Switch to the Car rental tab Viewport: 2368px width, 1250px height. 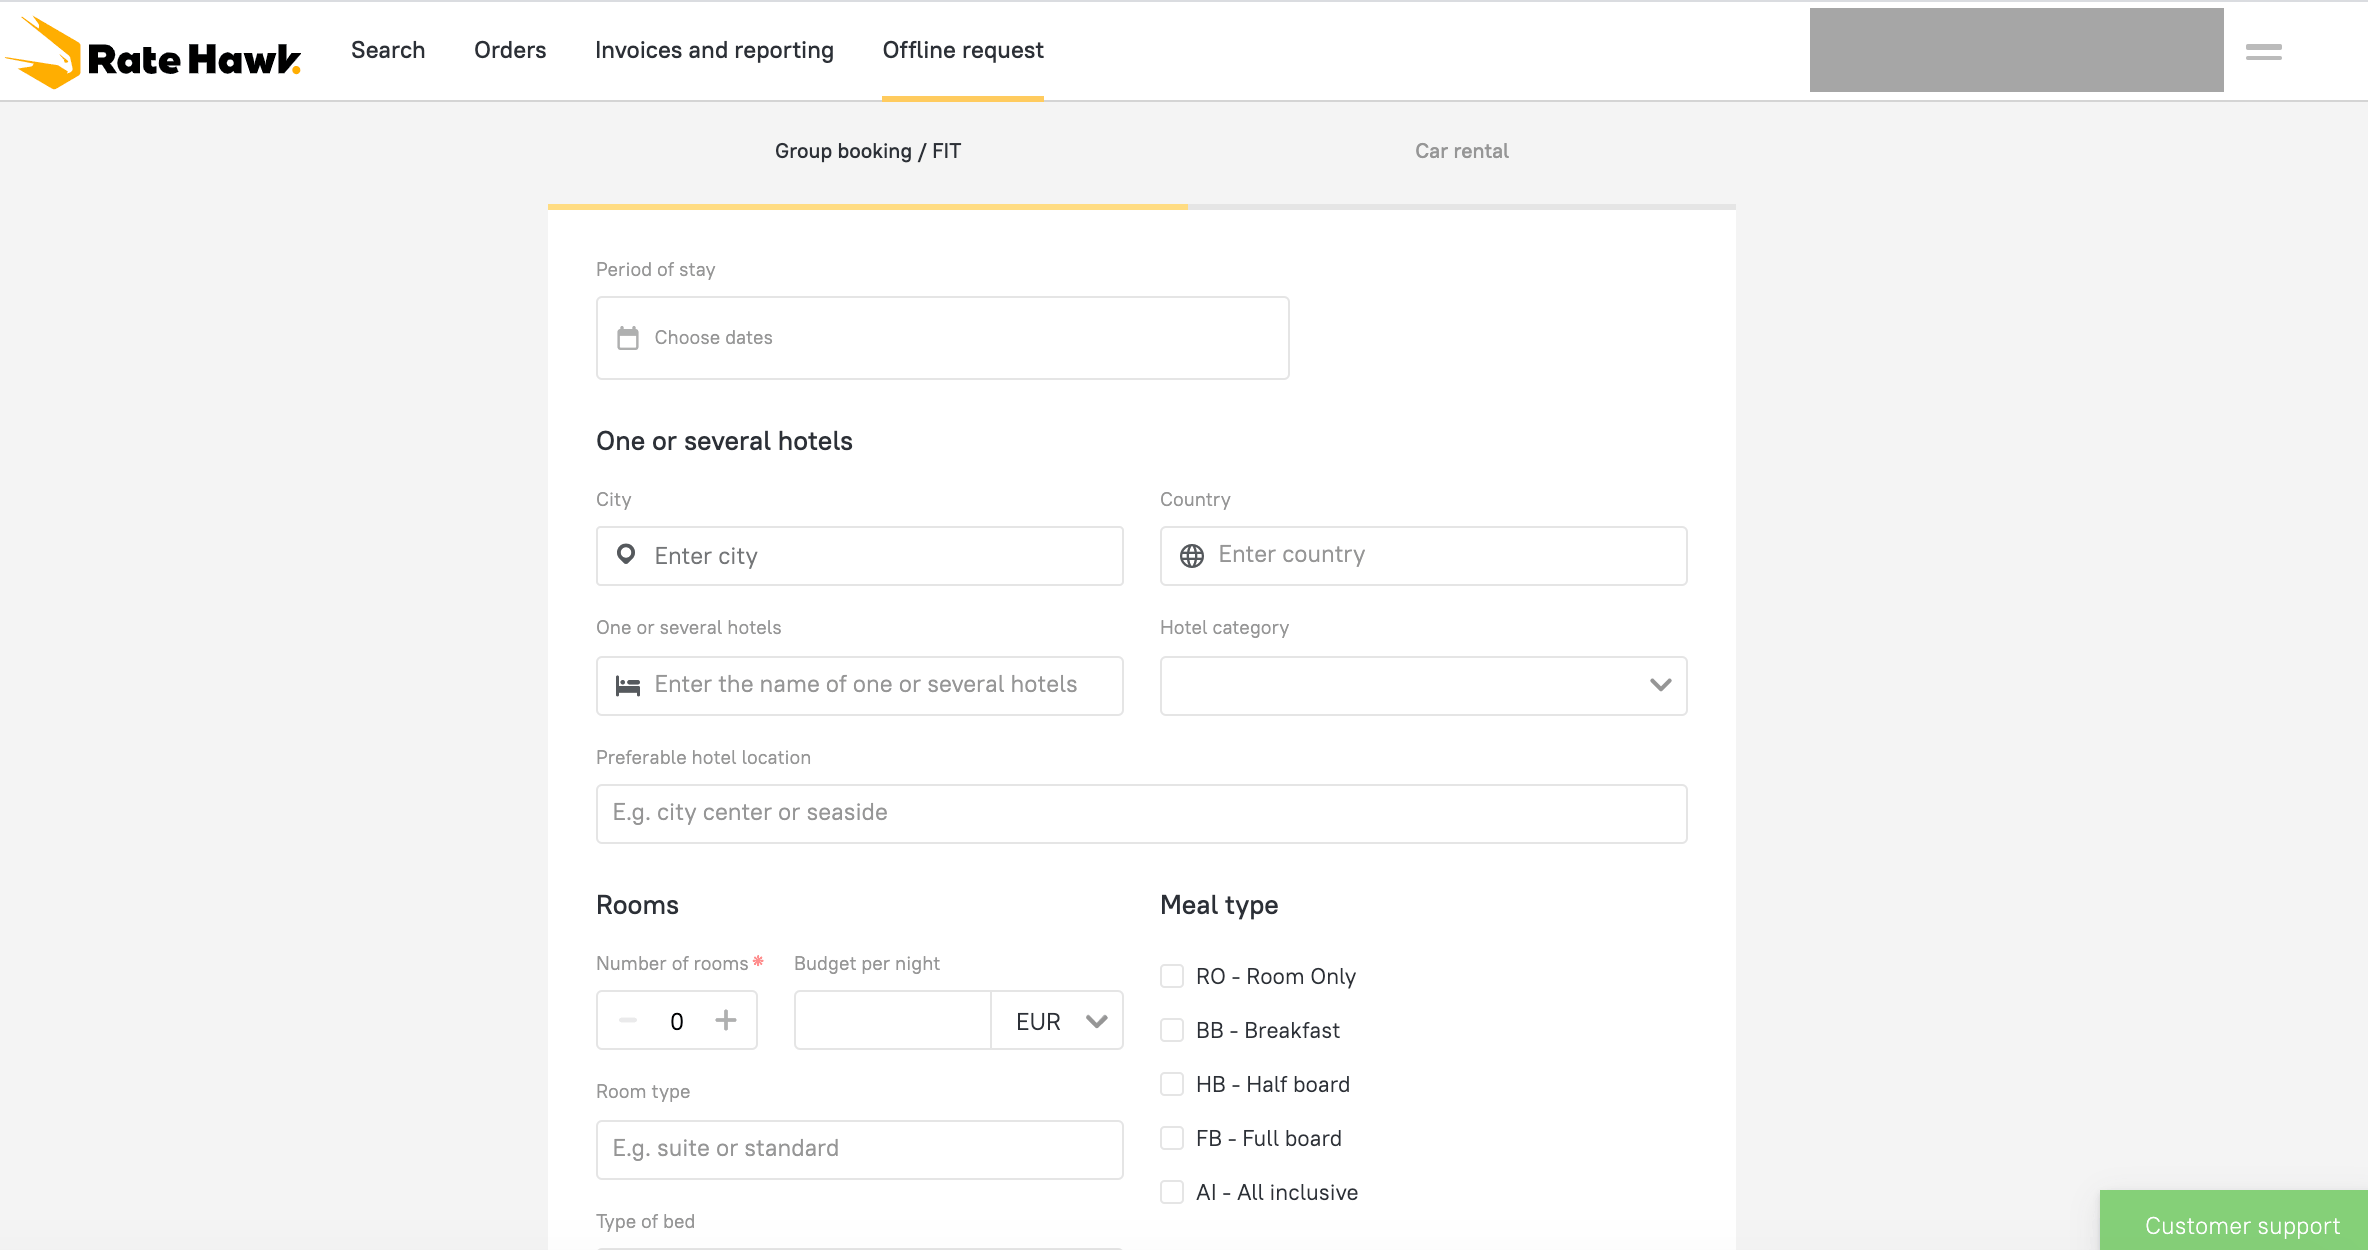click(x=1461, y=151)
